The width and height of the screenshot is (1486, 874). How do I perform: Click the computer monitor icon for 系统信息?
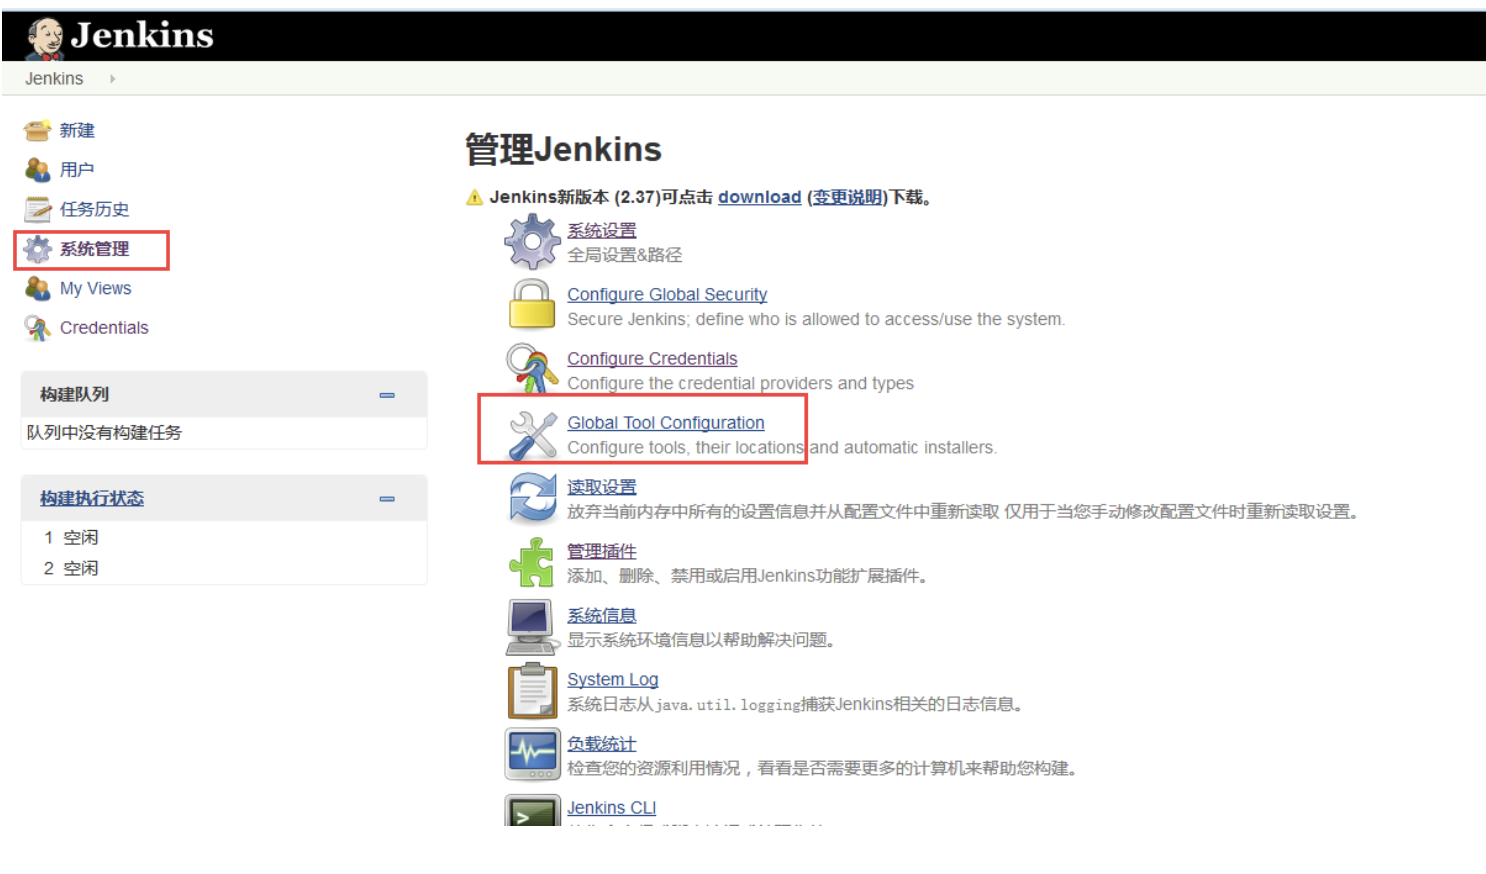pos(532,627)
